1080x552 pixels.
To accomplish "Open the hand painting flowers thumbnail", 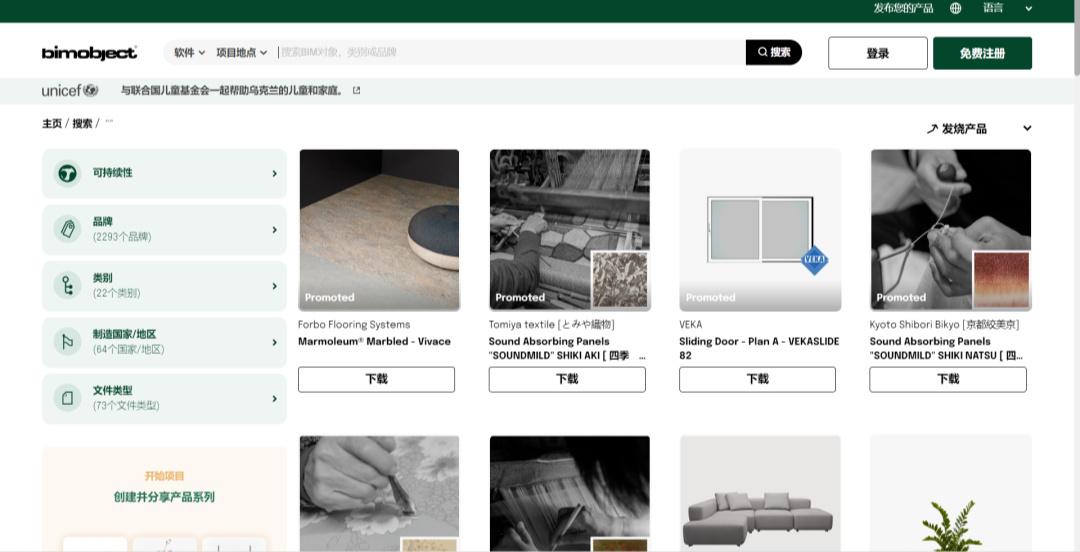I will click(x=380, y=493).
